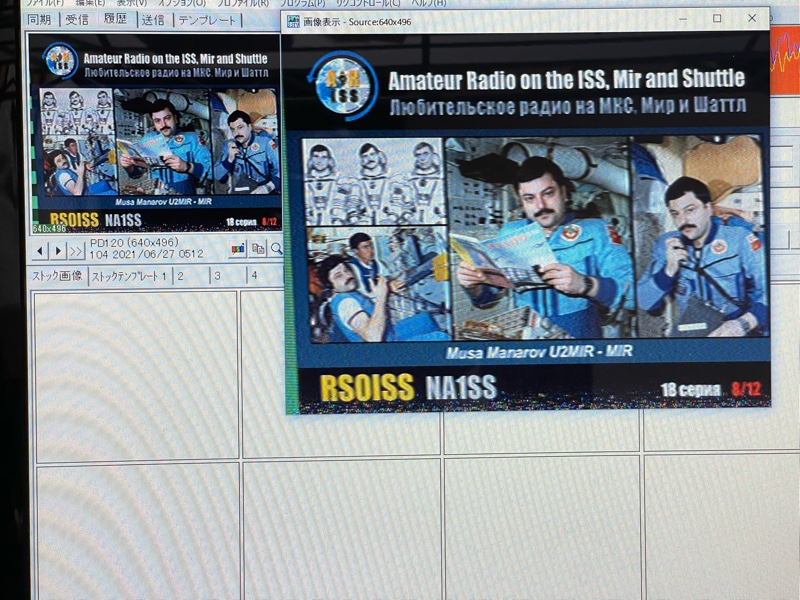Click the enlarged picture in the 画像表示 window
Viewport: 800px width, 600px height.
[529, 223]
